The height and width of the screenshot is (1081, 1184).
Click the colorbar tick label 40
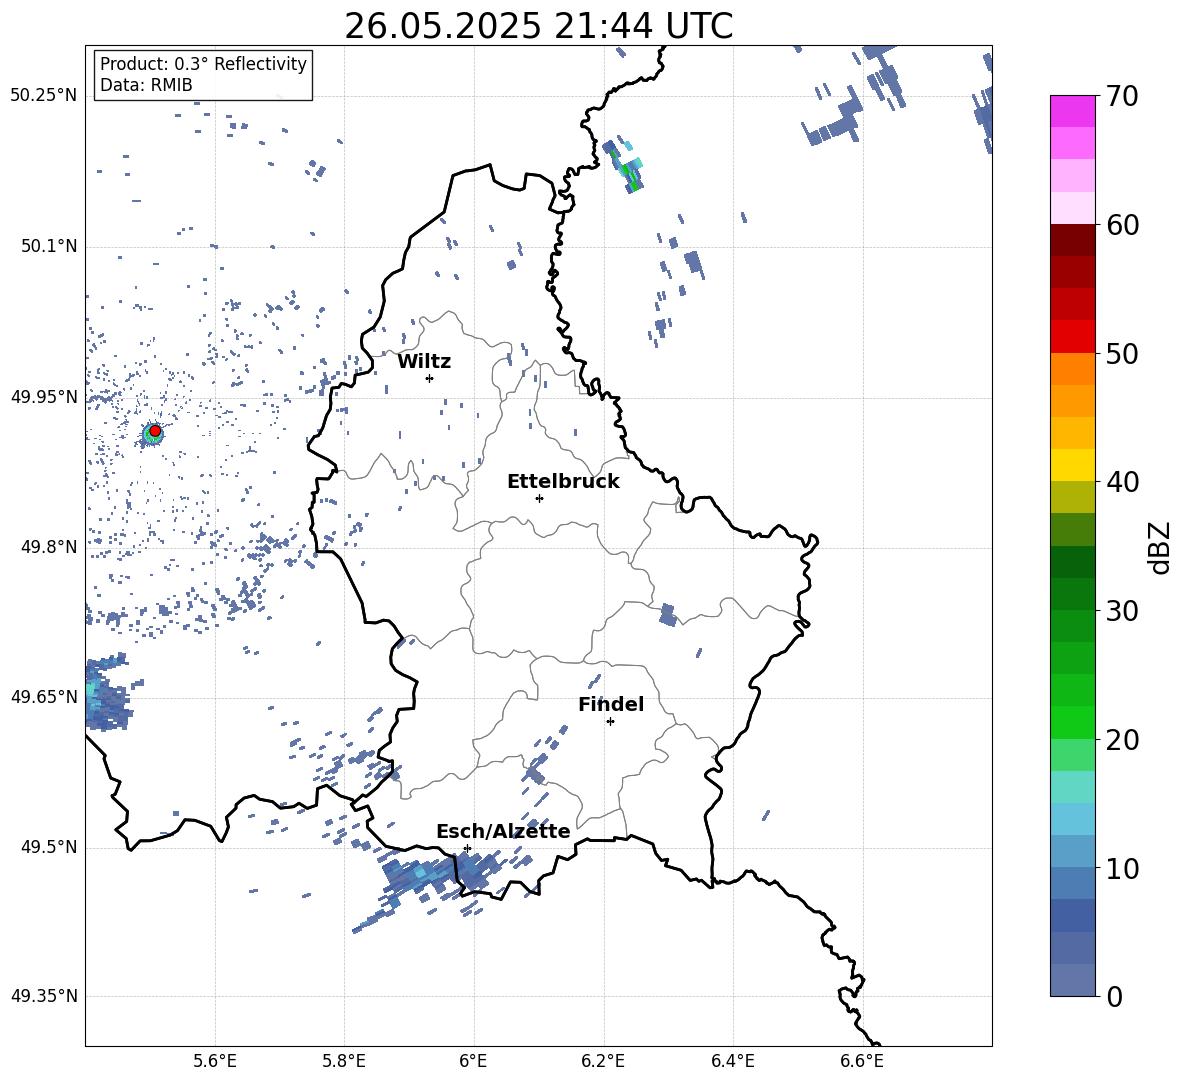click(1122, 482)
